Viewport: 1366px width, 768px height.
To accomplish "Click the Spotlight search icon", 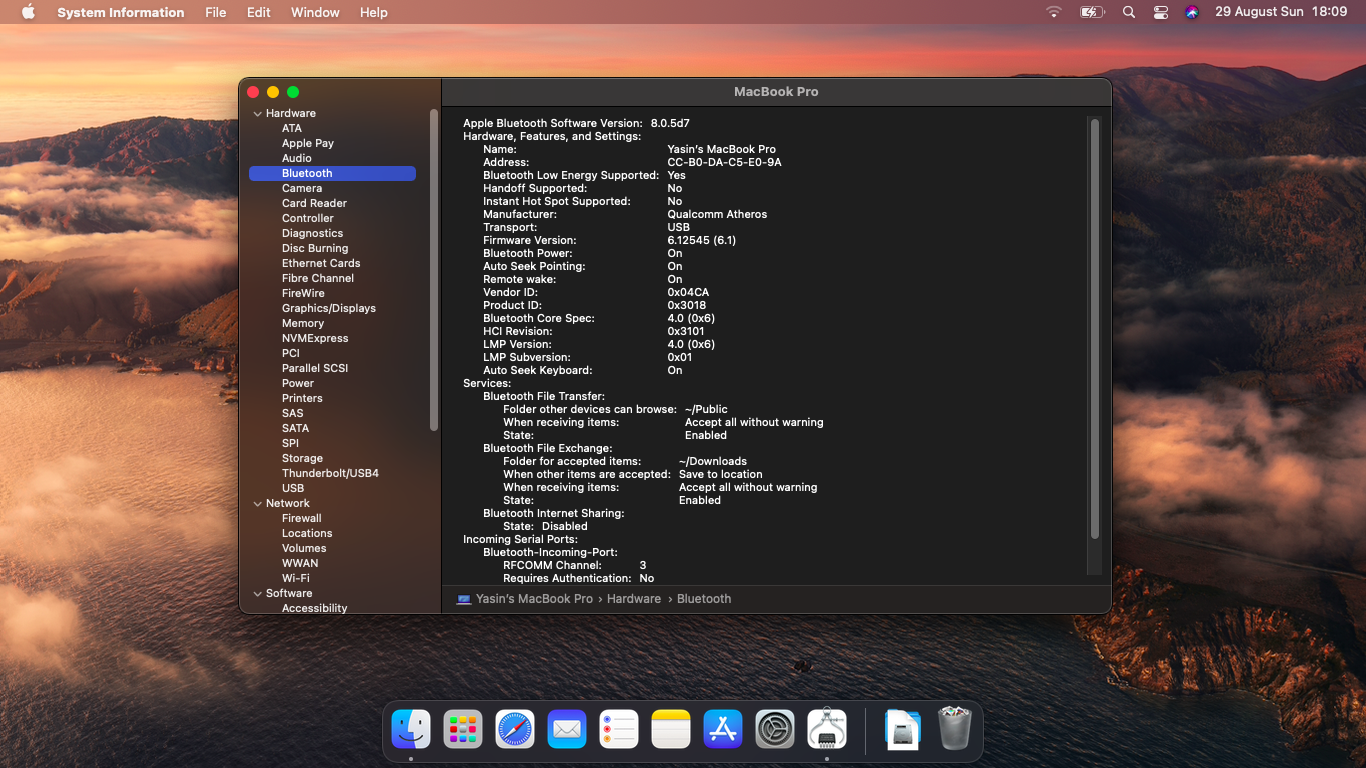I will point(1129,12).
